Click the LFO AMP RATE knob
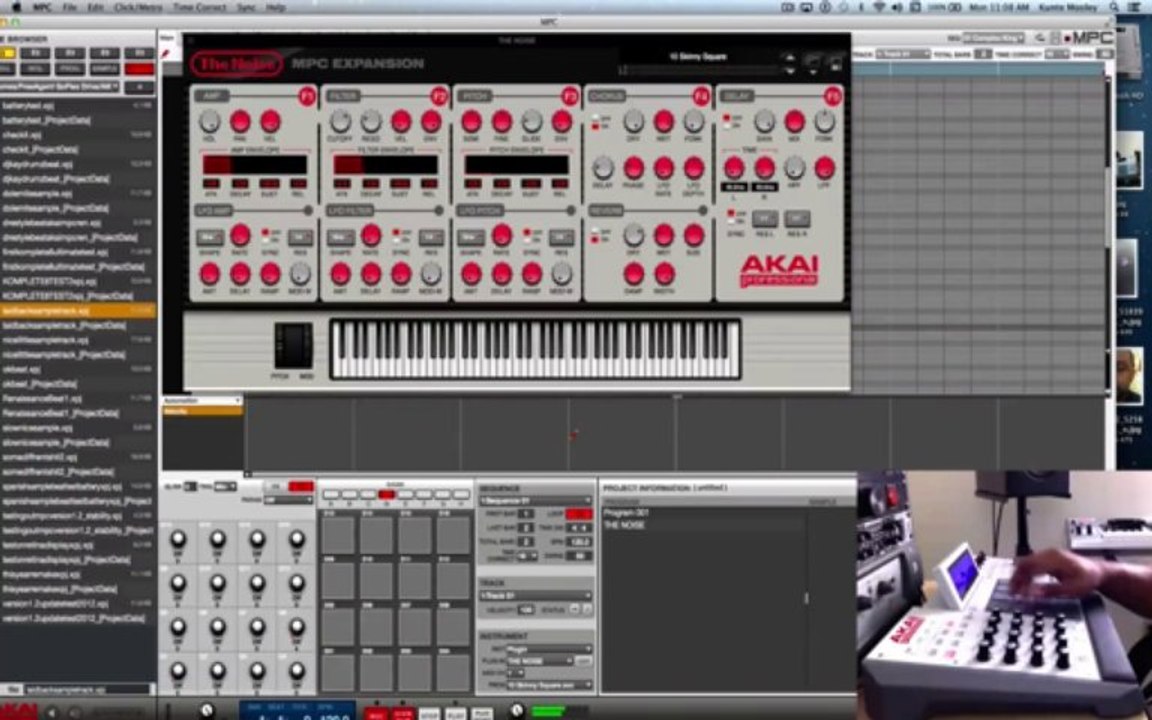 (x=240, y=235)
